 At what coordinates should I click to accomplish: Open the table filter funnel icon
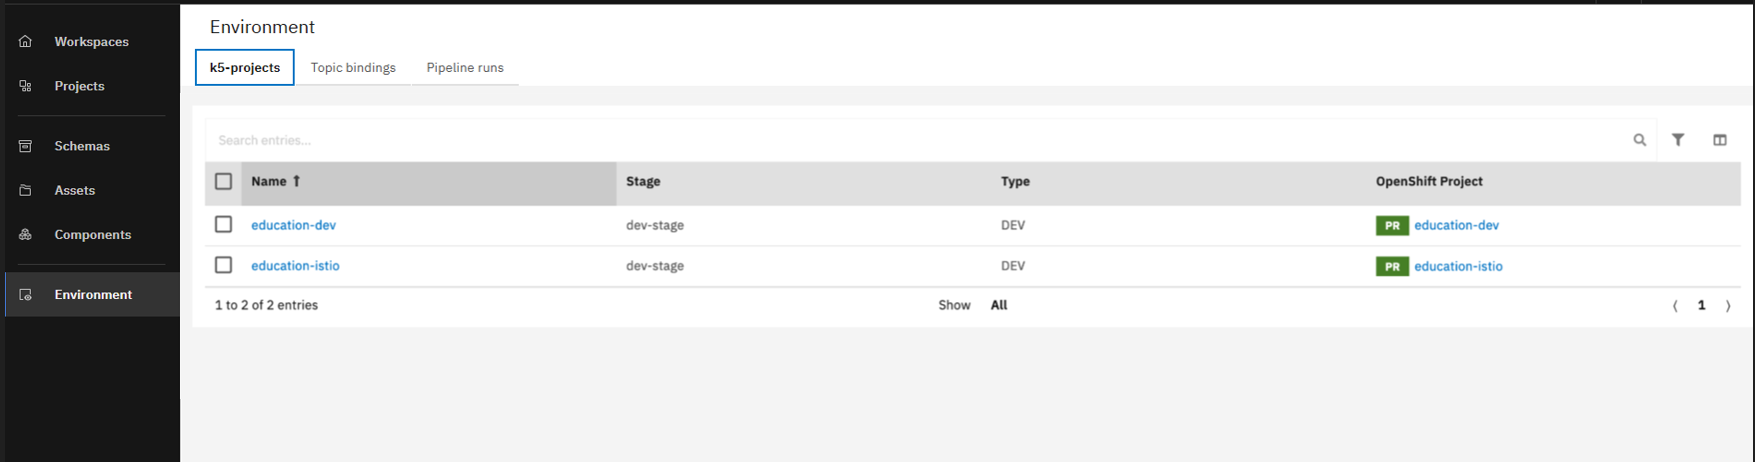1678,140
